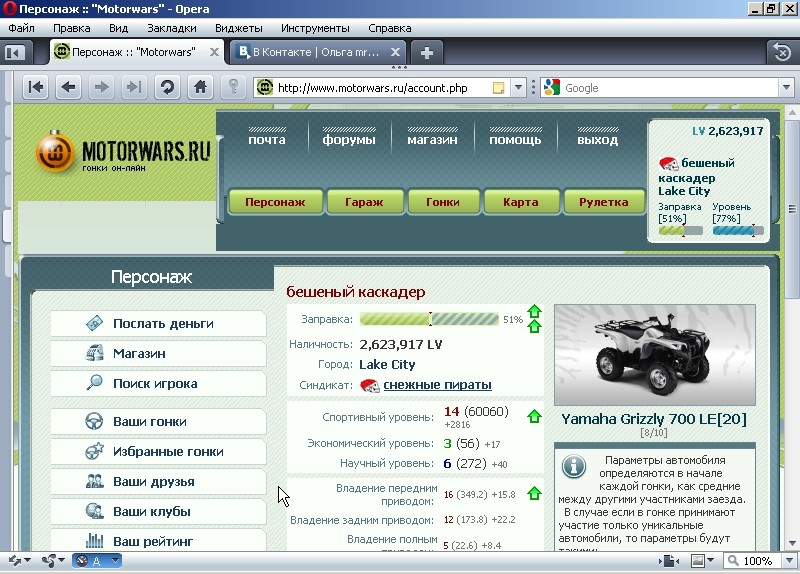Click small Заправка bar in top-right panel
This screenshot has height=574, width=800.
point(681,231)
